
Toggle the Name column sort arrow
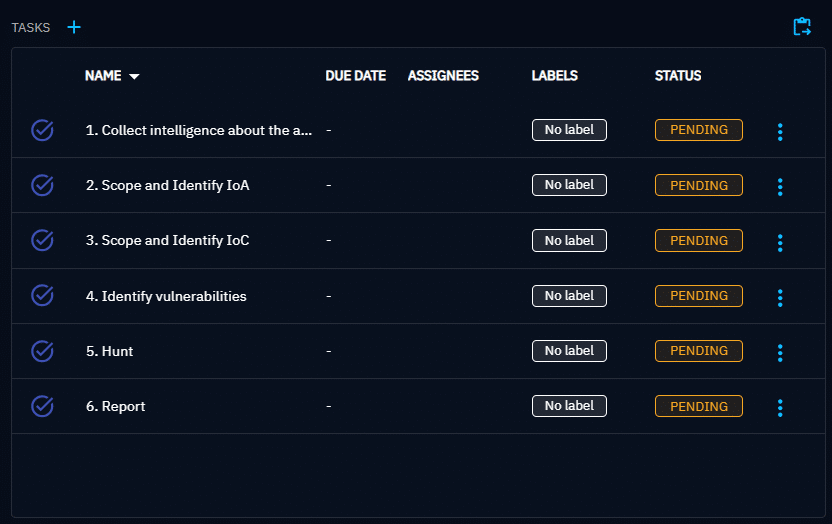(x=134, y=76)
